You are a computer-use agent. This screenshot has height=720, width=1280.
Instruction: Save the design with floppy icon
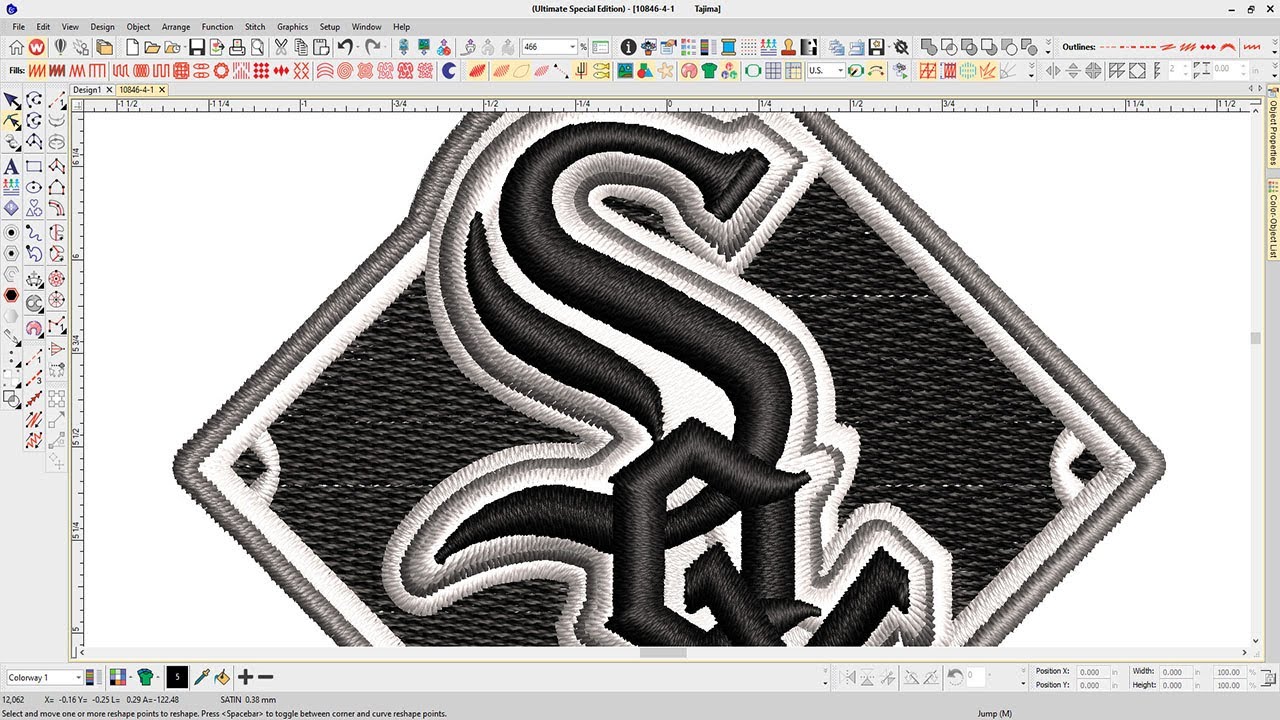tap(197, 47)
